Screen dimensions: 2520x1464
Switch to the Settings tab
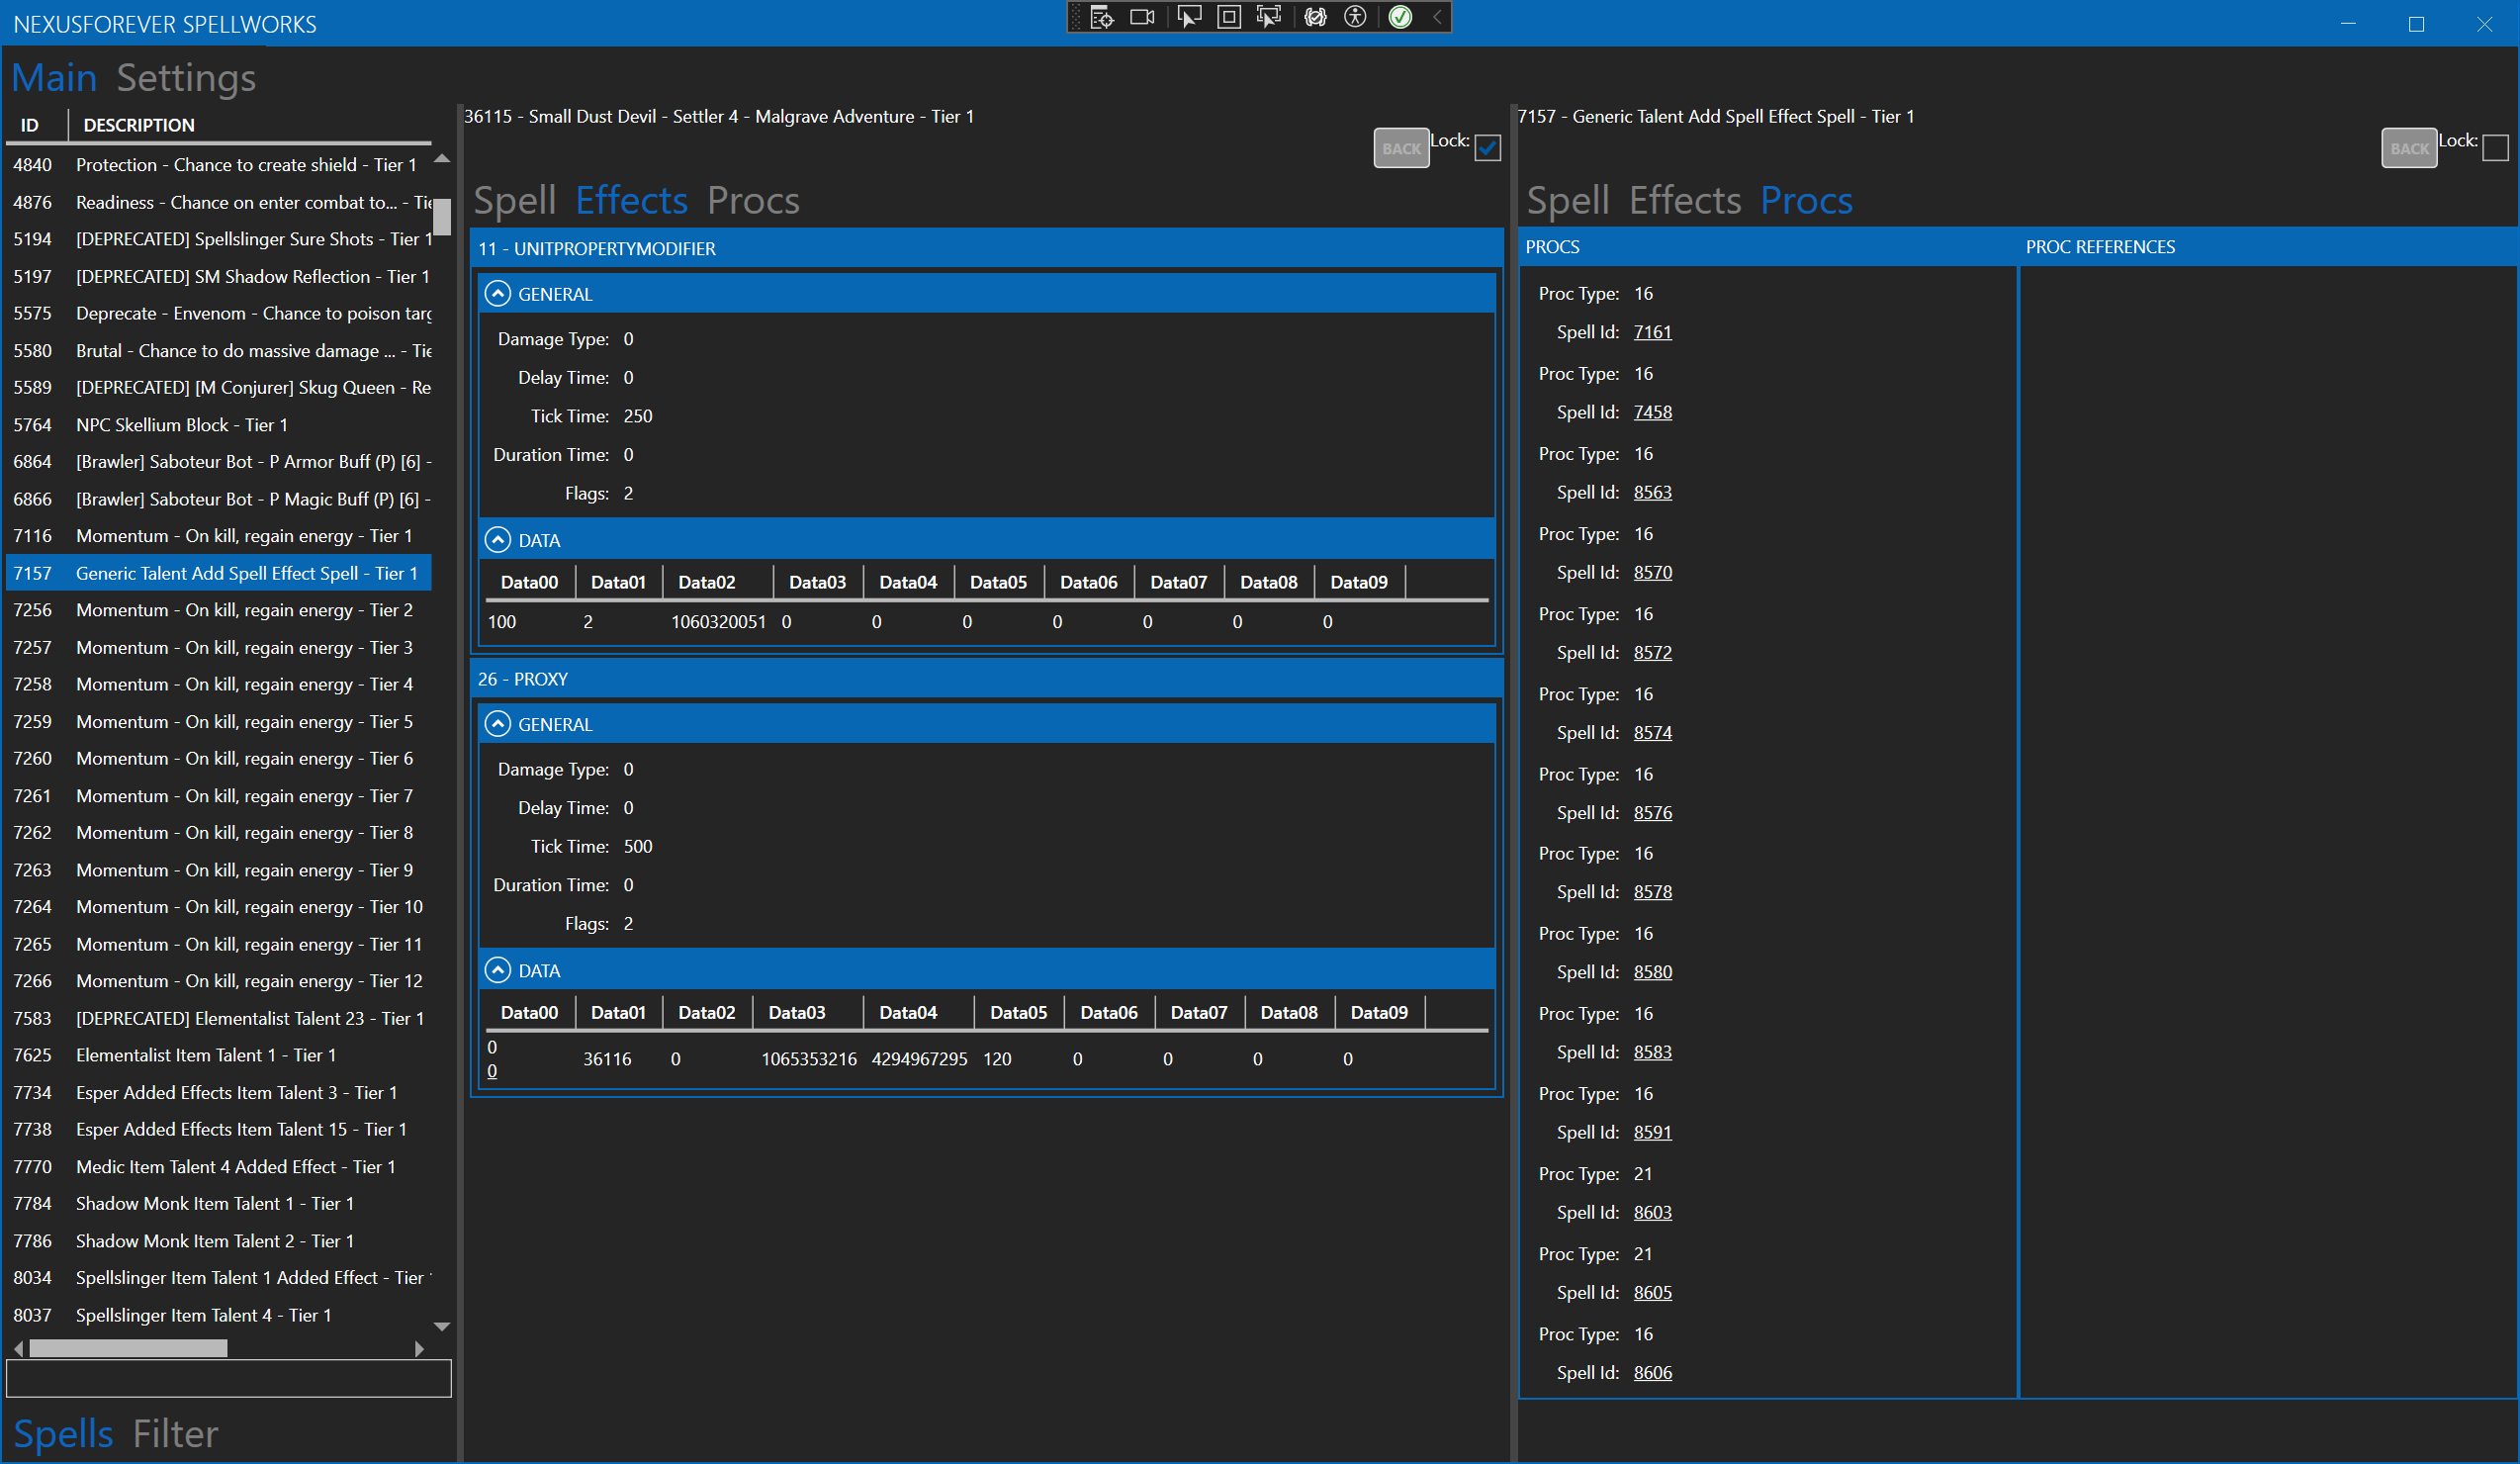186,78
